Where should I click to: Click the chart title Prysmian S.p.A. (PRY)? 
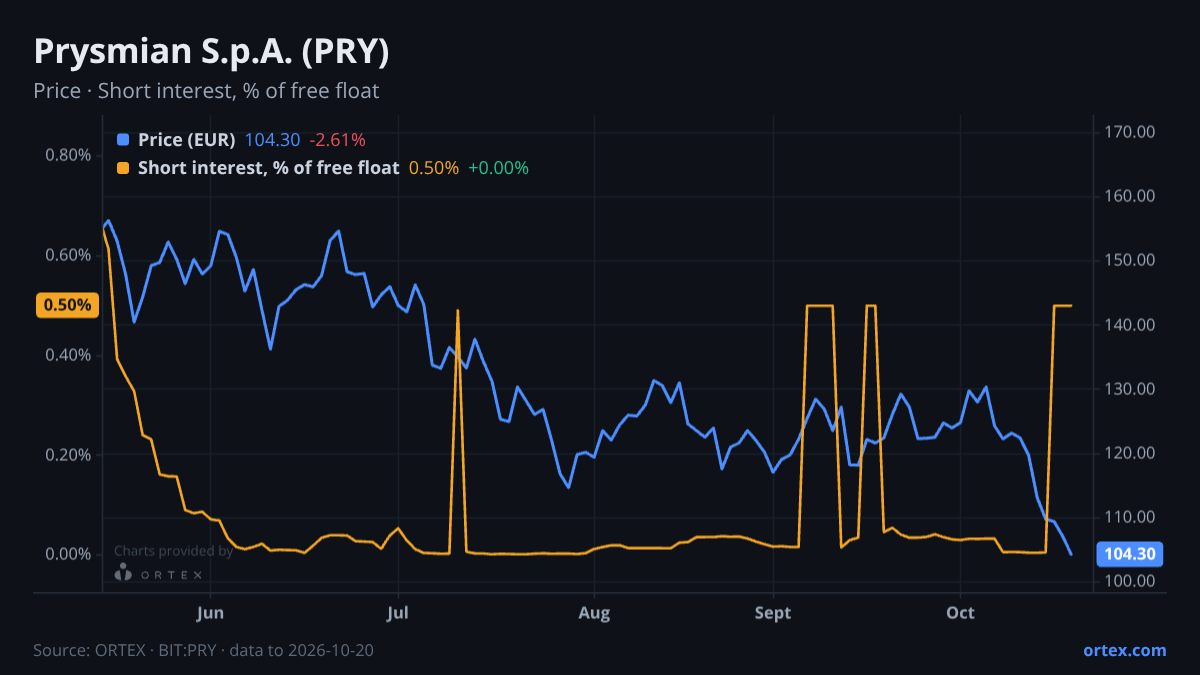(x=211, y=52)
